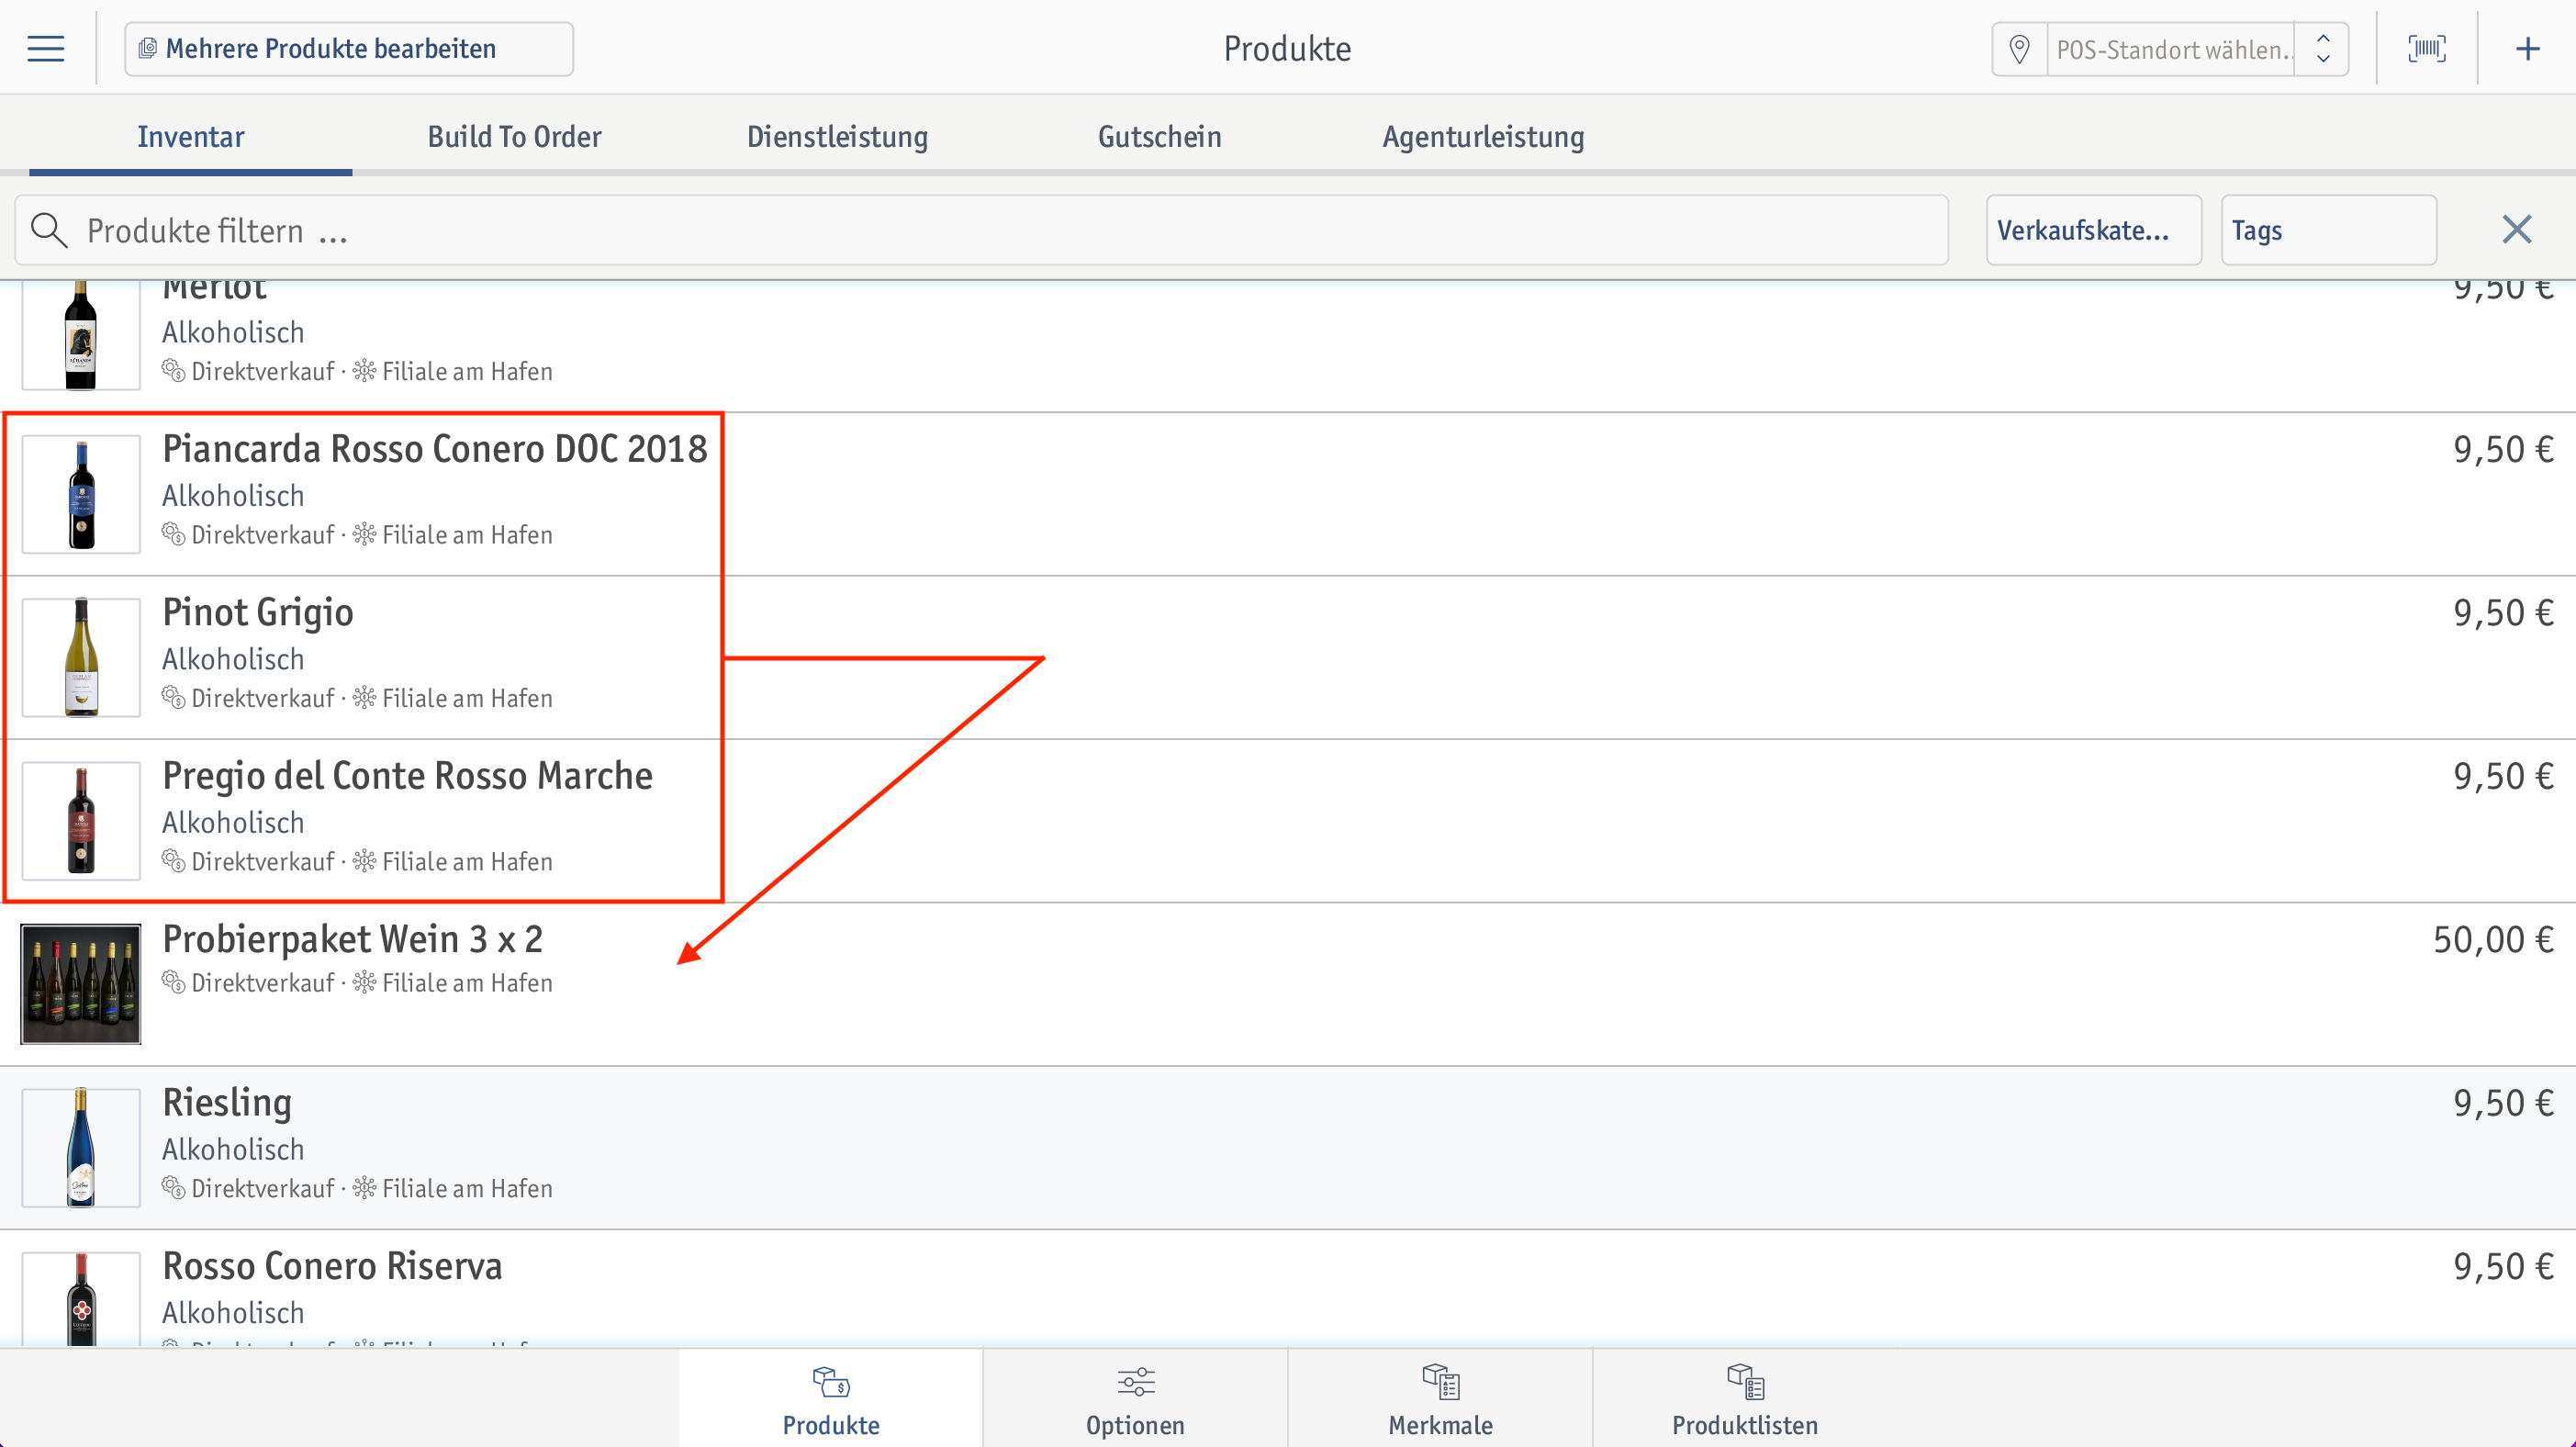Viewport: 2576px width, 1447px height.
Task: Clear filters with the X icon
Action: click(x=2517, y=230)
